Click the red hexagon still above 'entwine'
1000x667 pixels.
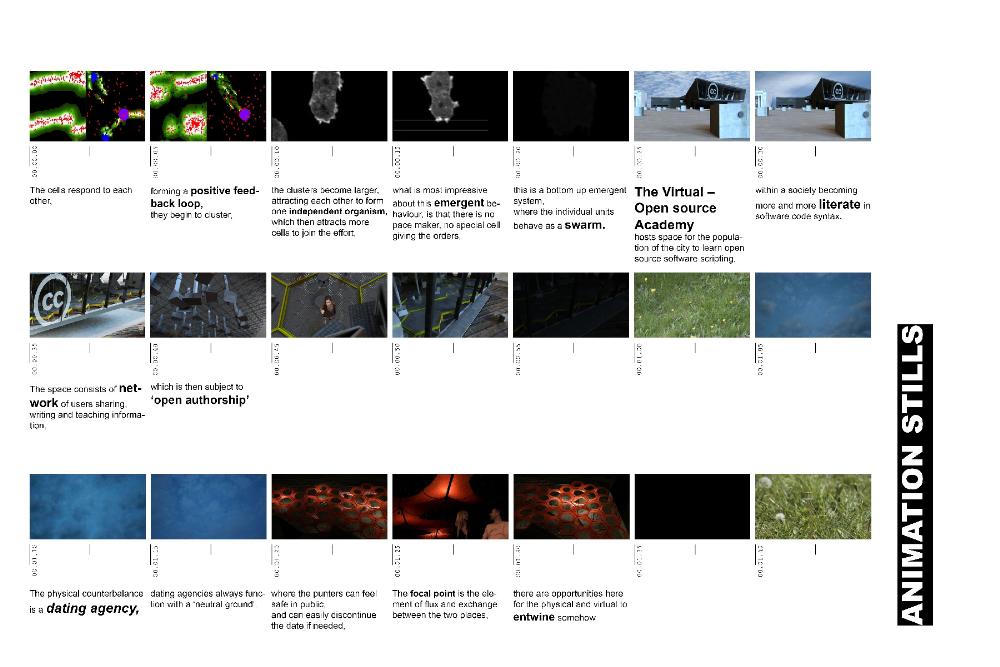(x=570, y=507)
